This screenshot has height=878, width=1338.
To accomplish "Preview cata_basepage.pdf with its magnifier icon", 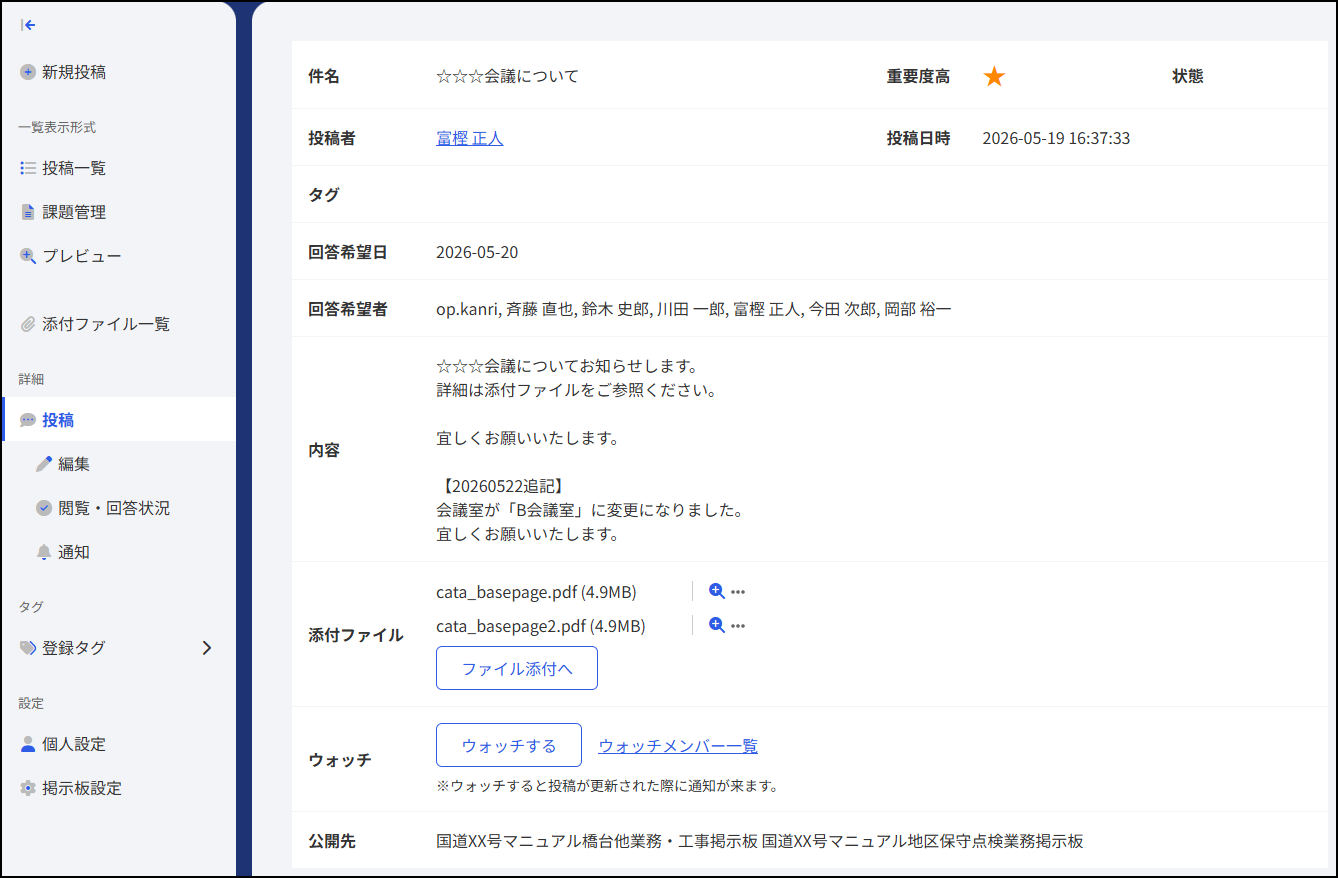I will tap(716, 591).
